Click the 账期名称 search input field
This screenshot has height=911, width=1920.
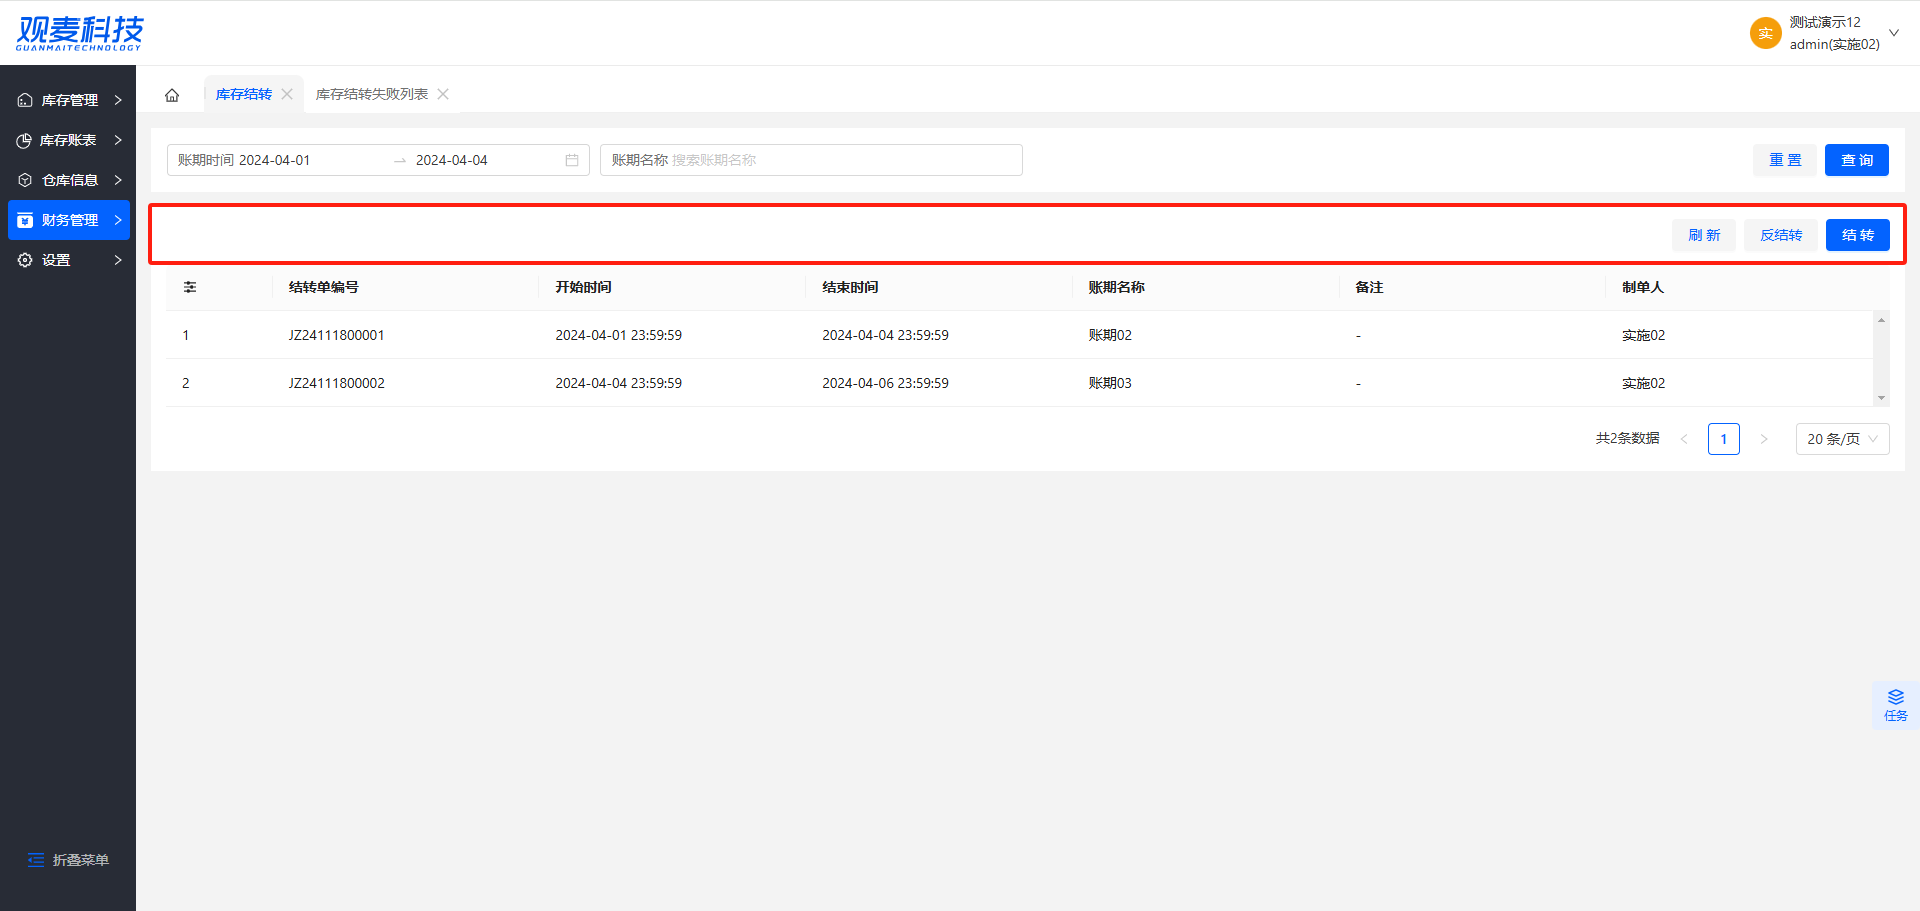click(811, 160)
